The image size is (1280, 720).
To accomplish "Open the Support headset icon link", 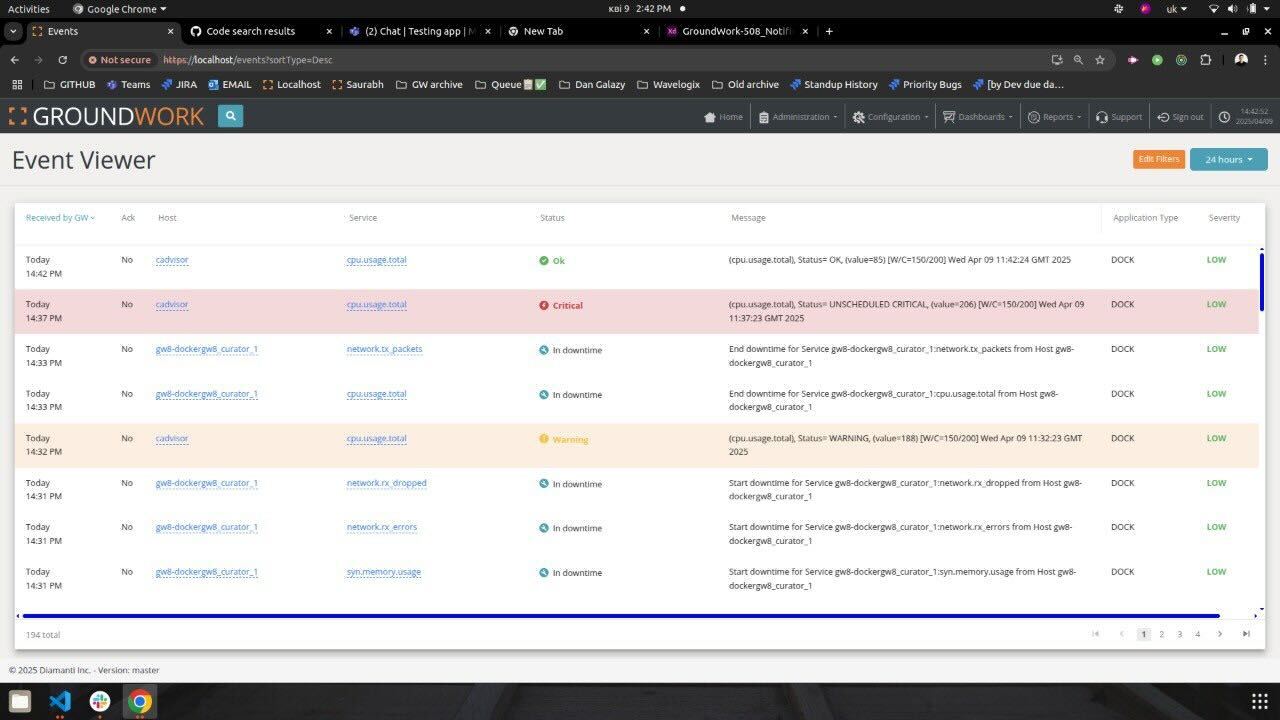I will coord(1101,117).
